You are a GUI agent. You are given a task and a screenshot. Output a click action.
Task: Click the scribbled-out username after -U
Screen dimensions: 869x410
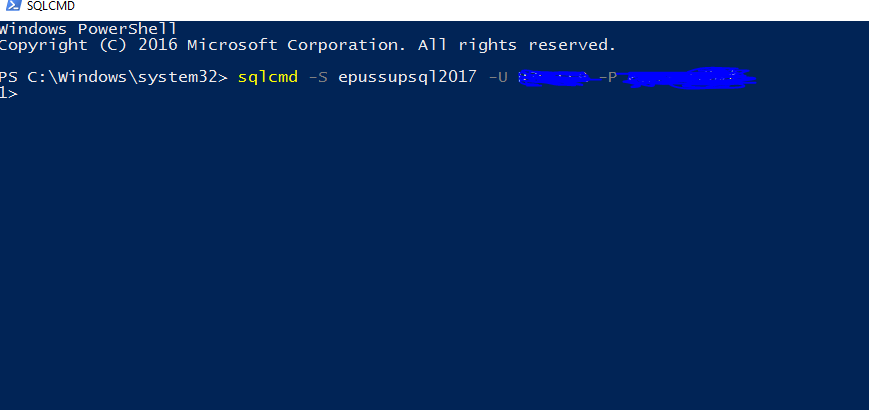(x=553, y=78)
